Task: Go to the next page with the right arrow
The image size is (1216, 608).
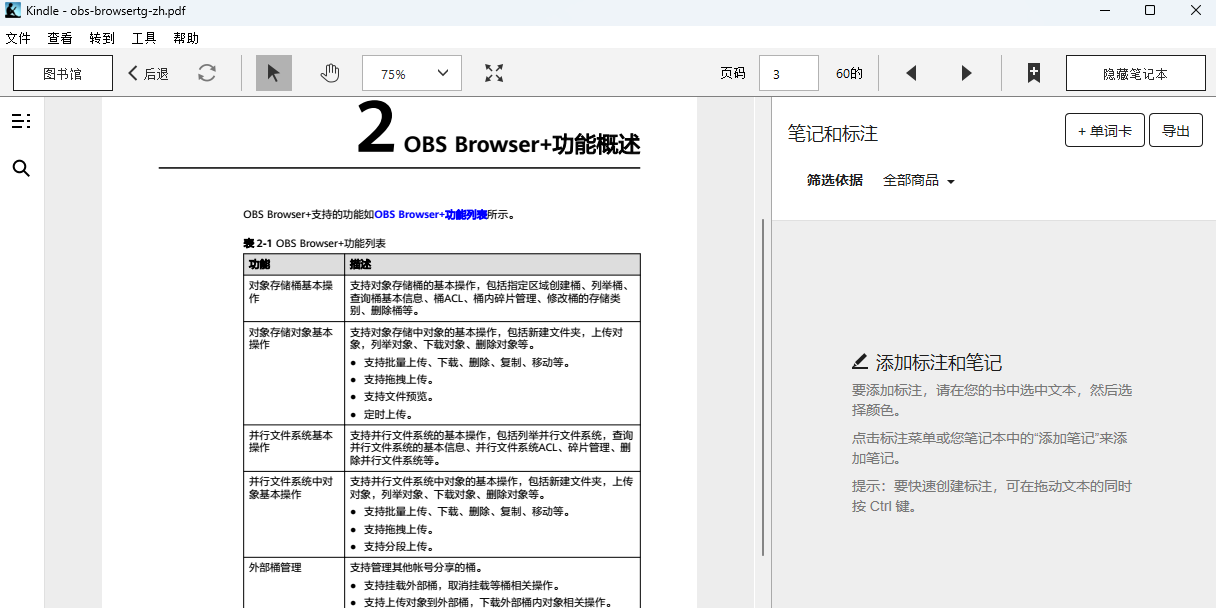Action: (965, 72)
